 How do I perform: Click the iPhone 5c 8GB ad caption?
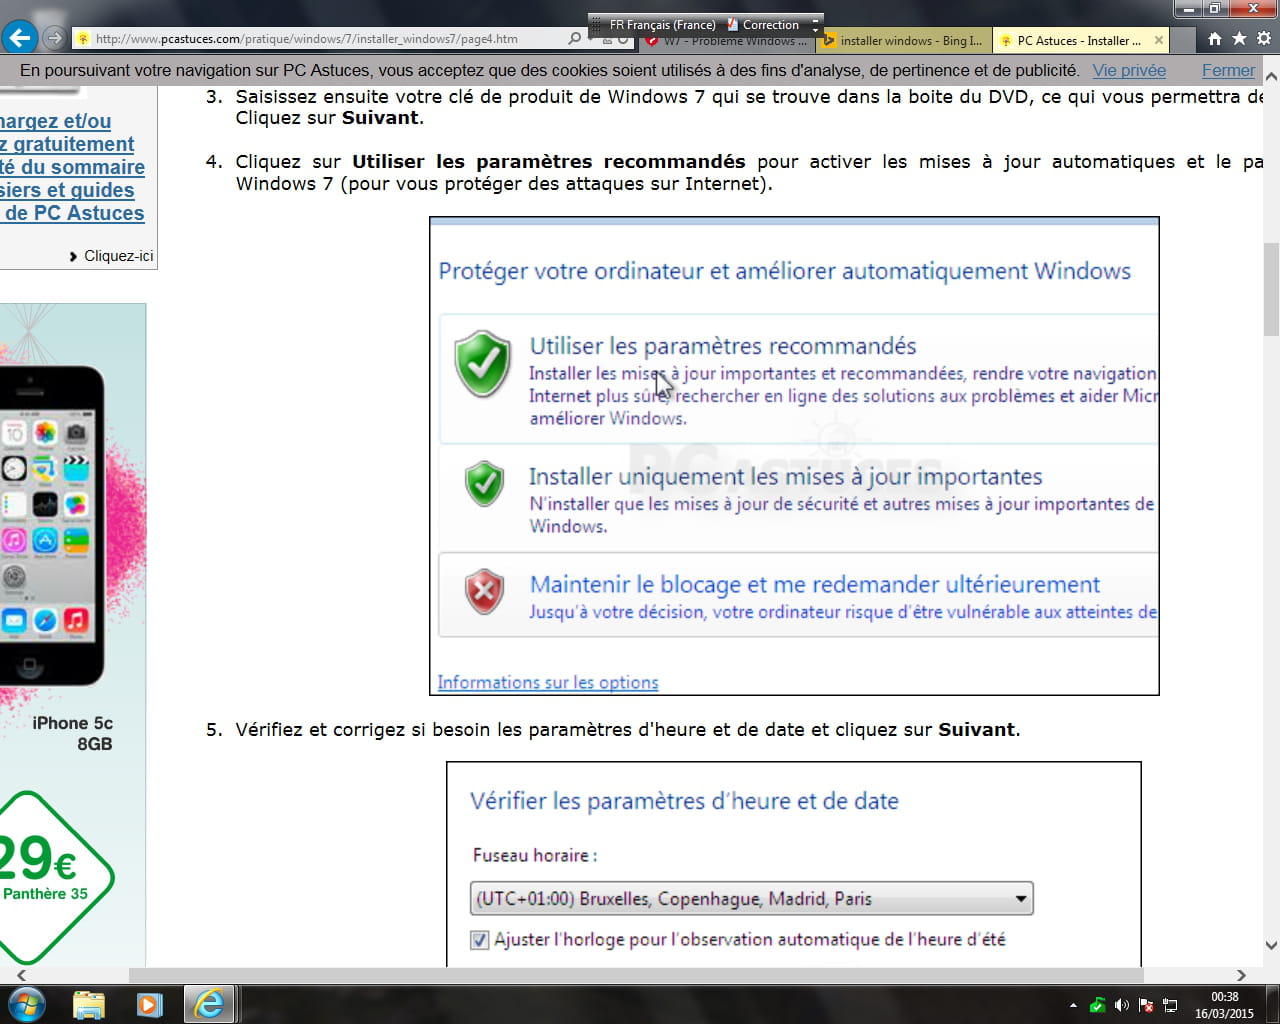coord(72,733)
